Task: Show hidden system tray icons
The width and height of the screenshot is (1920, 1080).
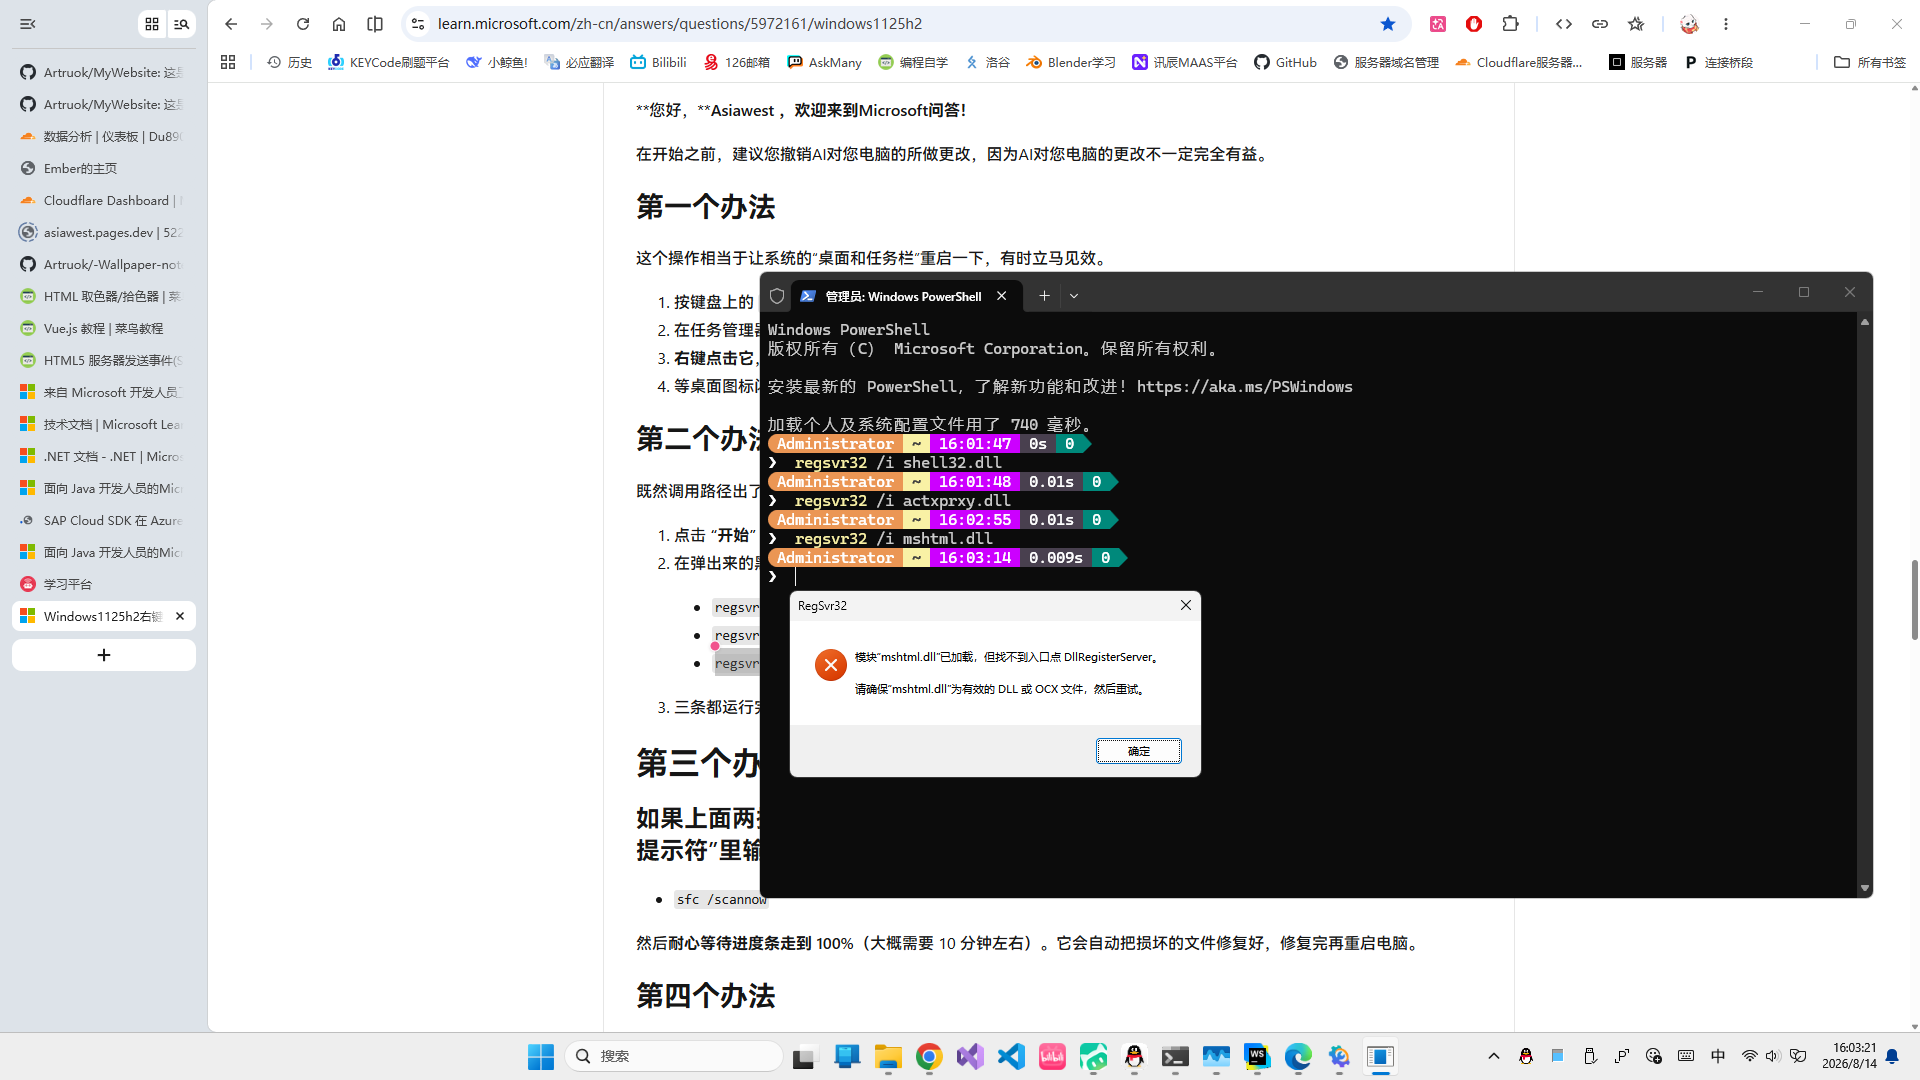Action: [1494, 1056]
